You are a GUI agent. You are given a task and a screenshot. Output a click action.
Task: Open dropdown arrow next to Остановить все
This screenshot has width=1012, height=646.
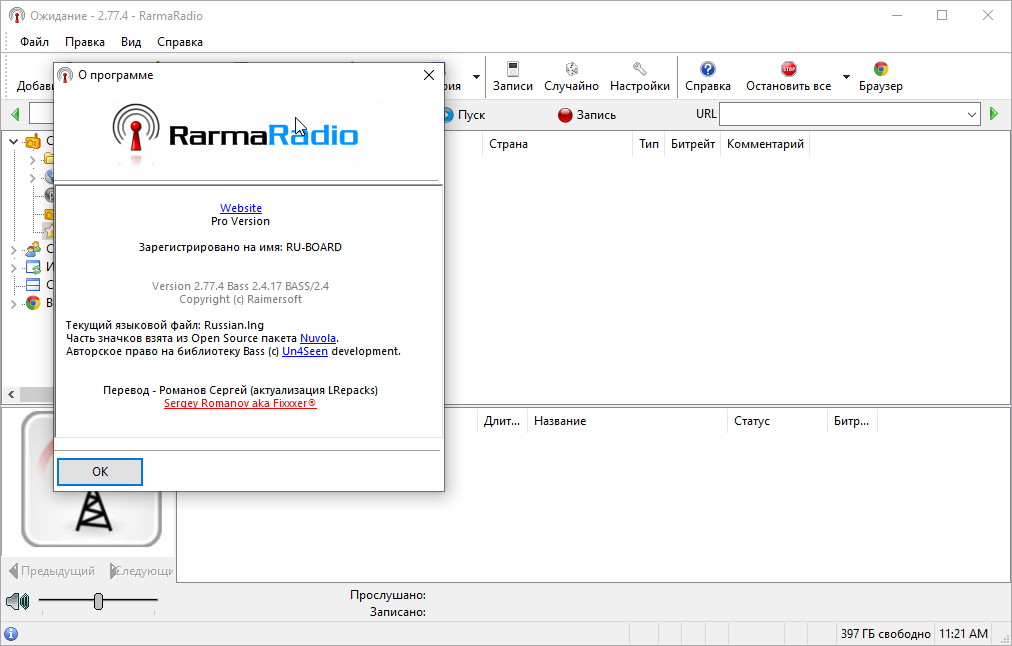tap(846, 77)
